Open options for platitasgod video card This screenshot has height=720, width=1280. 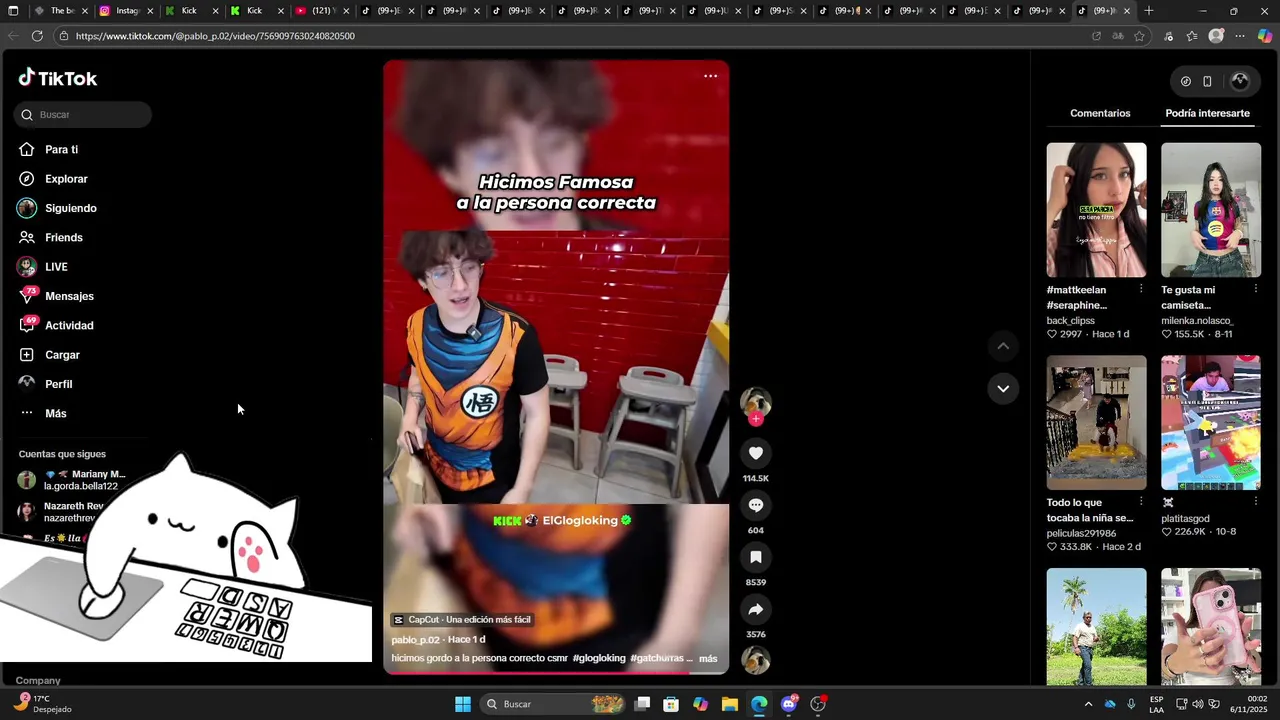[x=1255, y=502]
